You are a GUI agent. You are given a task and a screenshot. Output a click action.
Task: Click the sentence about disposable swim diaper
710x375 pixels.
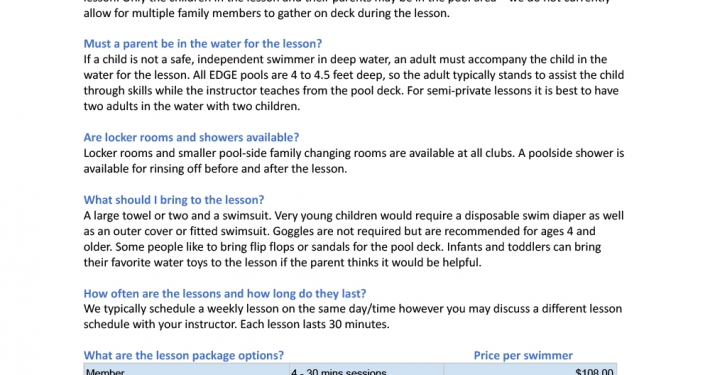coord(353,223)
